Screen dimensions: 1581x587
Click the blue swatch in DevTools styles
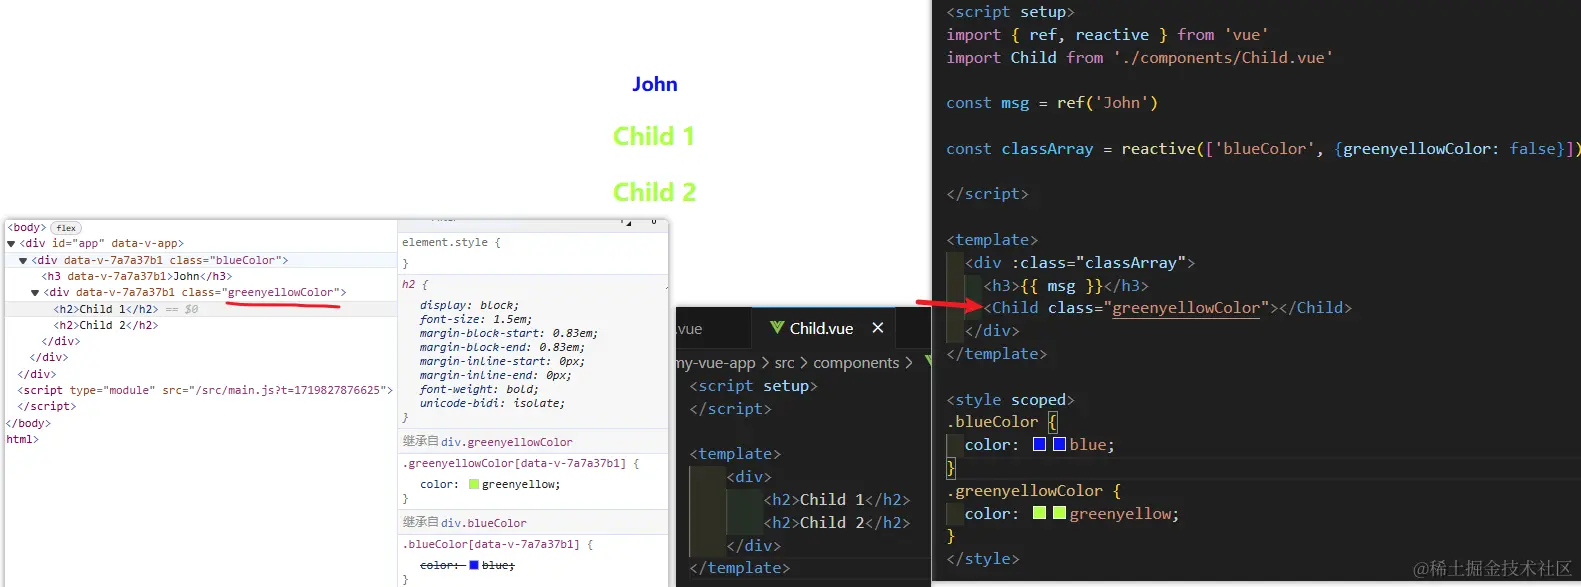click(474, 565)
